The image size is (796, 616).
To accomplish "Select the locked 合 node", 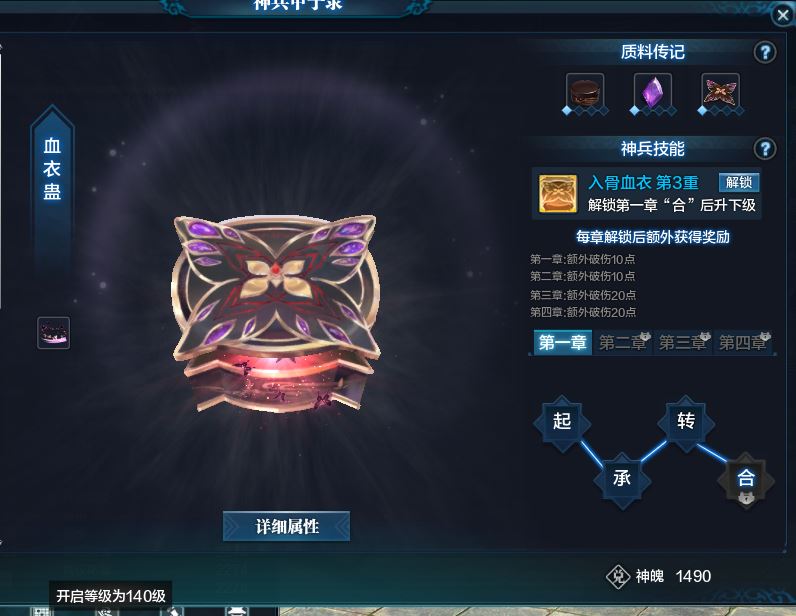I will pyautogui.click(x=746, y=479).
